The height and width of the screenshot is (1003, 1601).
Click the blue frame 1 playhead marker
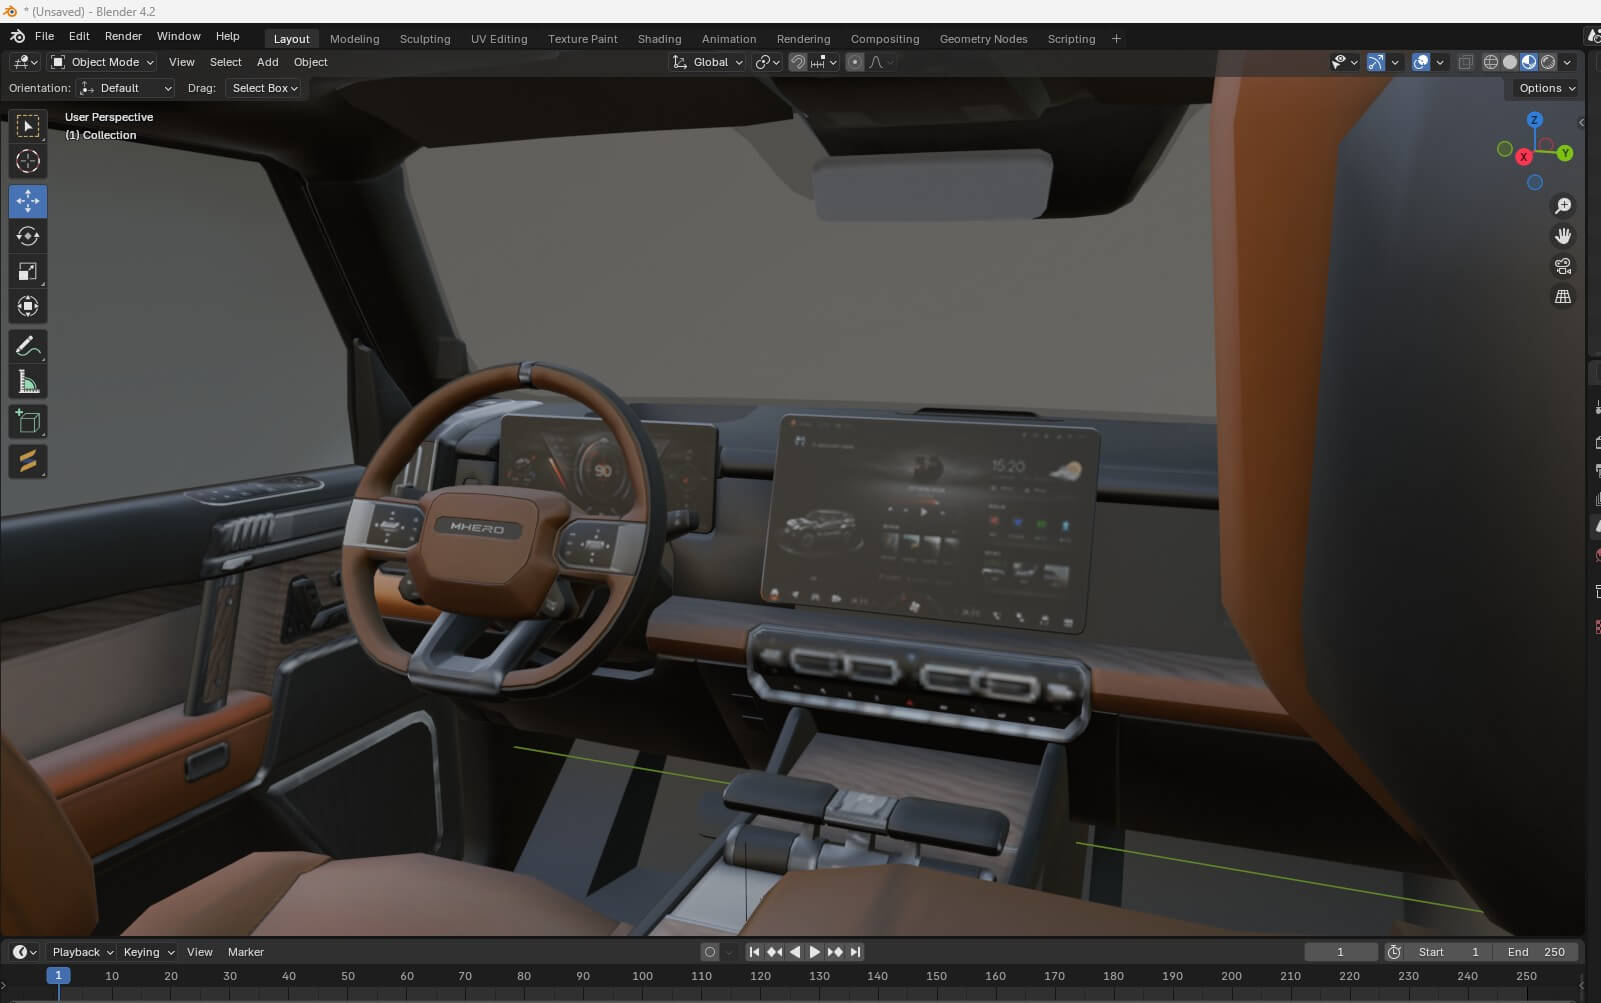[x=58, y=976]
